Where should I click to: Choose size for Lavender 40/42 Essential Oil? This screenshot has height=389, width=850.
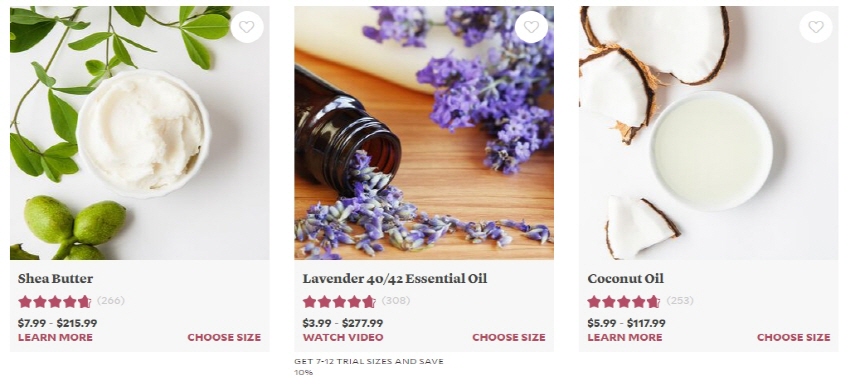point(508,337)
